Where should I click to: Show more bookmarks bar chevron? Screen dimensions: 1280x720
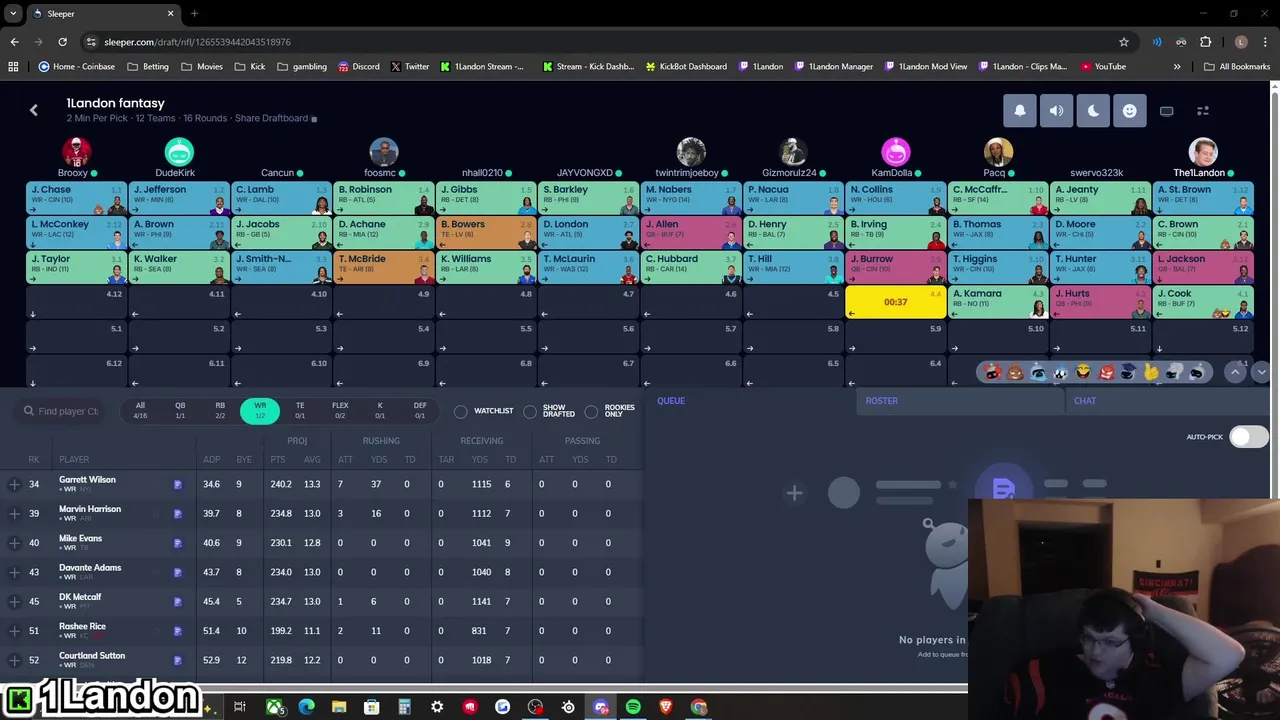click(x=1176, y=67)
